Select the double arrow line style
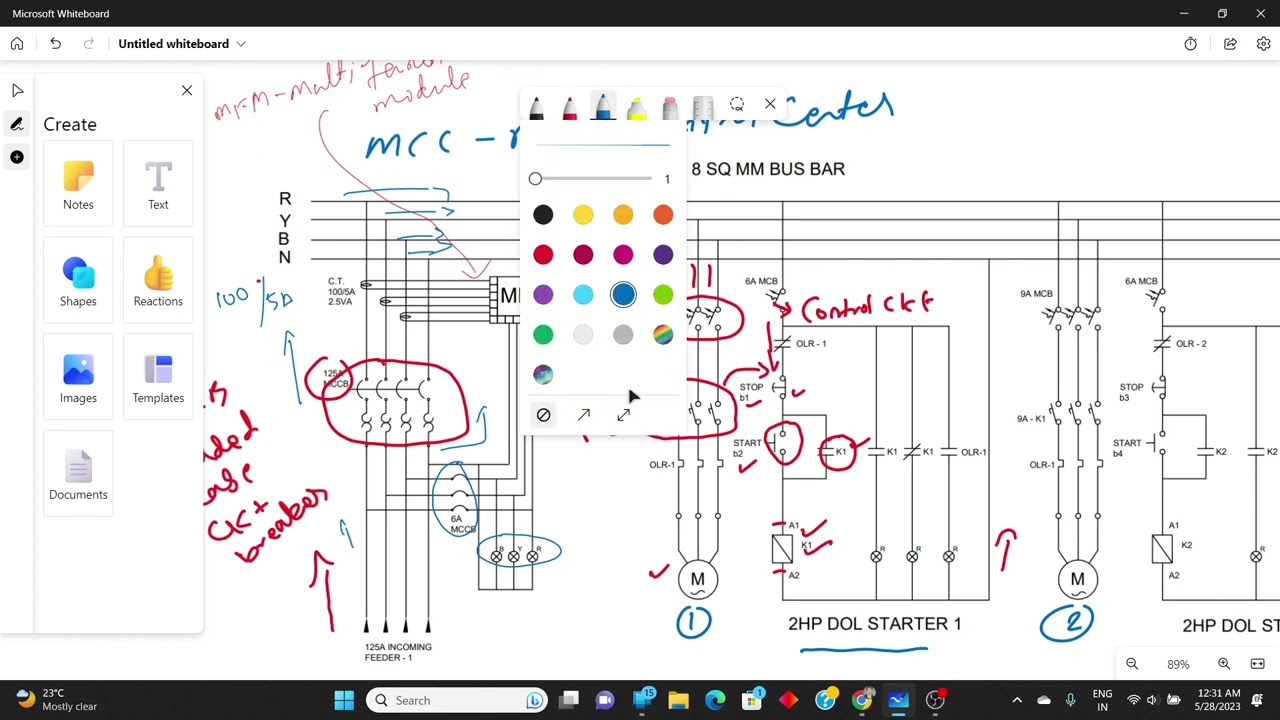The width and height of the screenshot is (1280, 720). (623, 415)
